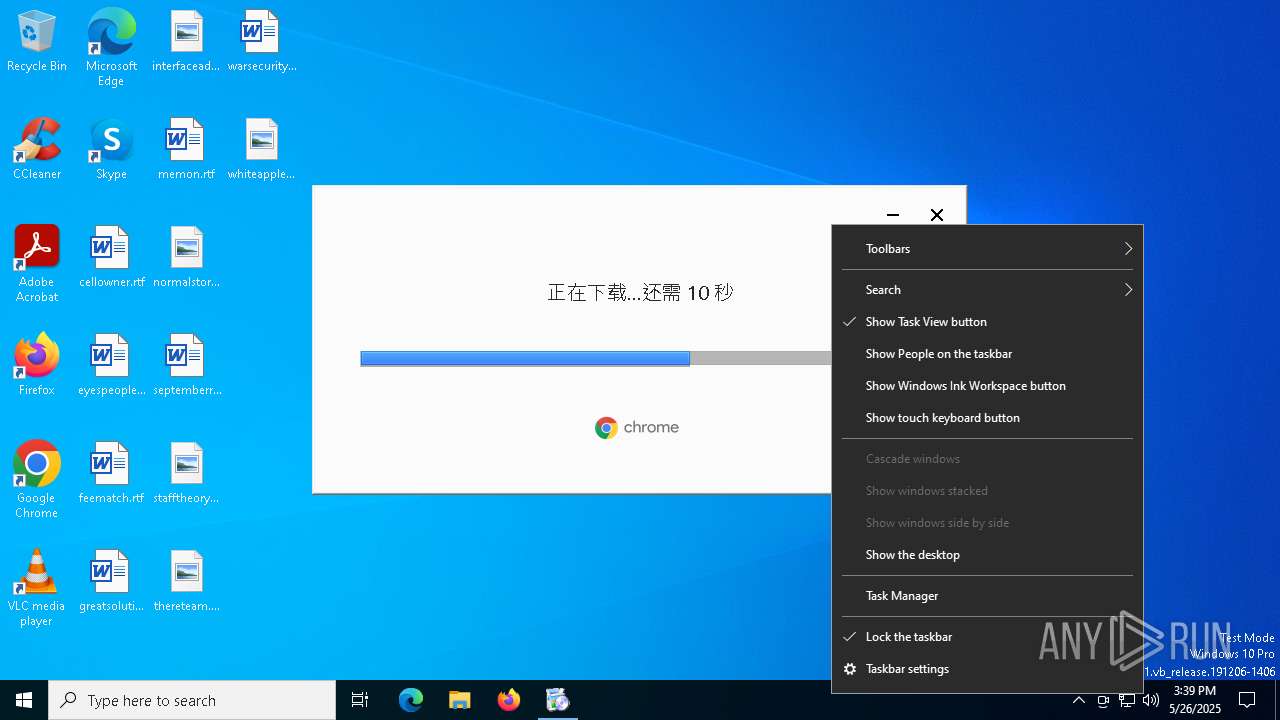Open Task Manager from context menu
Viewport: 1280px width, 720px height.
point(987,596)
